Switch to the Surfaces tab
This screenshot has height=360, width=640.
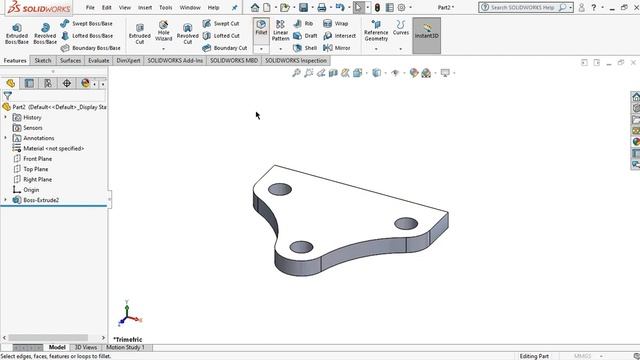coord(70,60)
